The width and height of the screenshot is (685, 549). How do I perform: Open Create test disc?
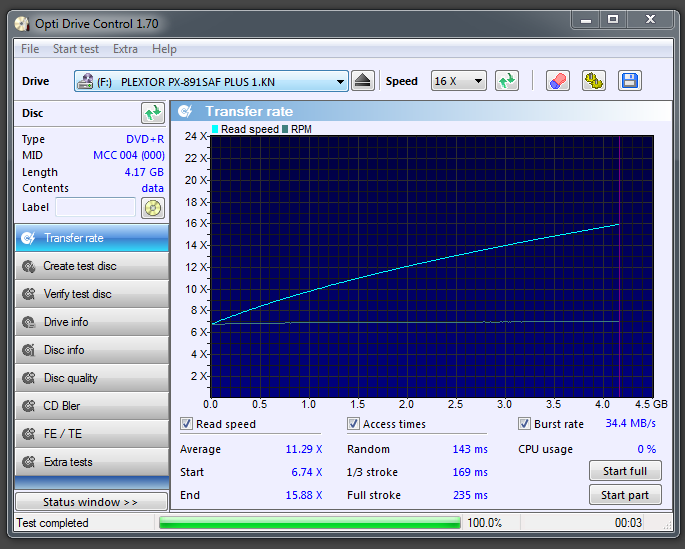tap(92, 266)
